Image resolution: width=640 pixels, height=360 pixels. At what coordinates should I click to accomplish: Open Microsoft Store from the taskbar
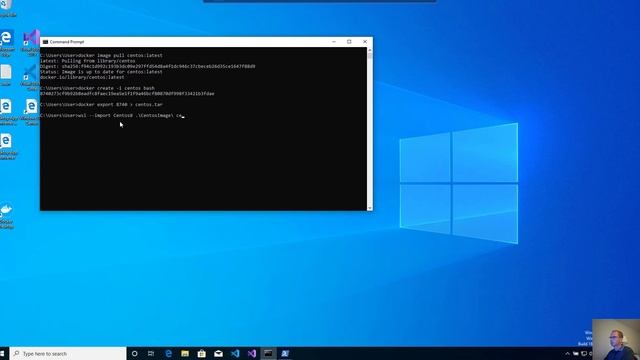coord(202,353)
